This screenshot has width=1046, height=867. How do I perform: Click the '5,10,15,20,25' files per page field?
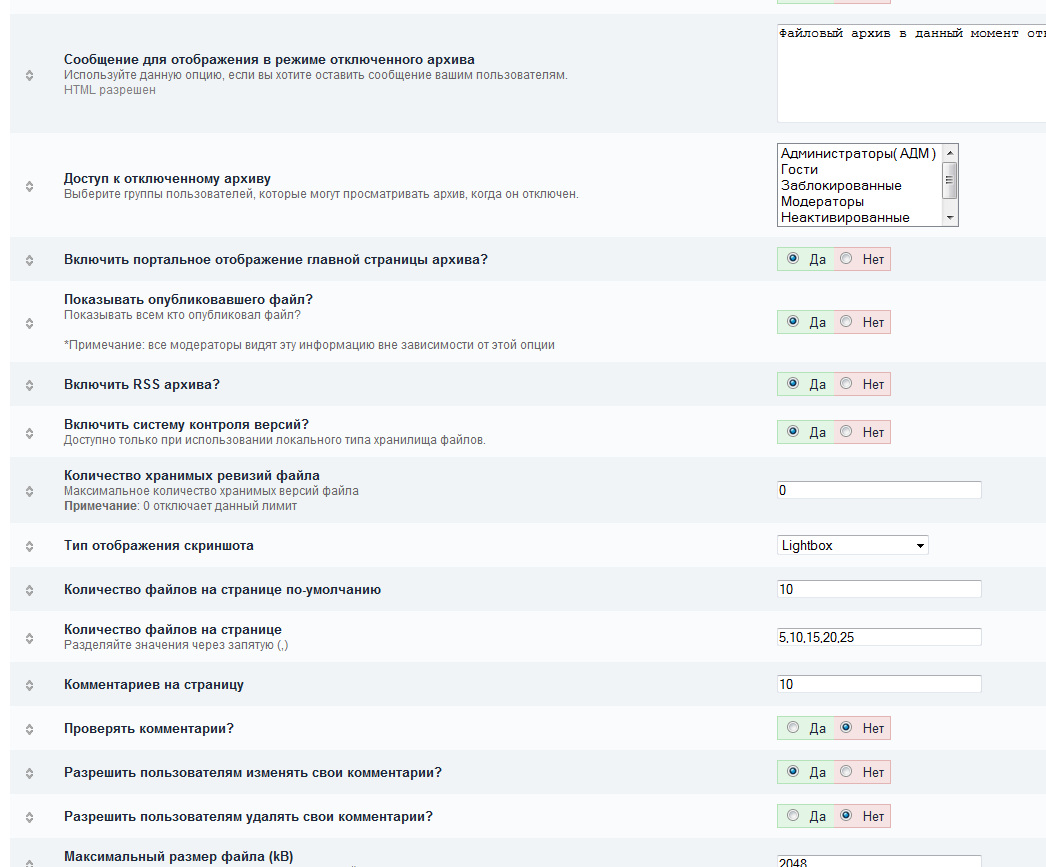pyautogui.click(x=879, y=637)
